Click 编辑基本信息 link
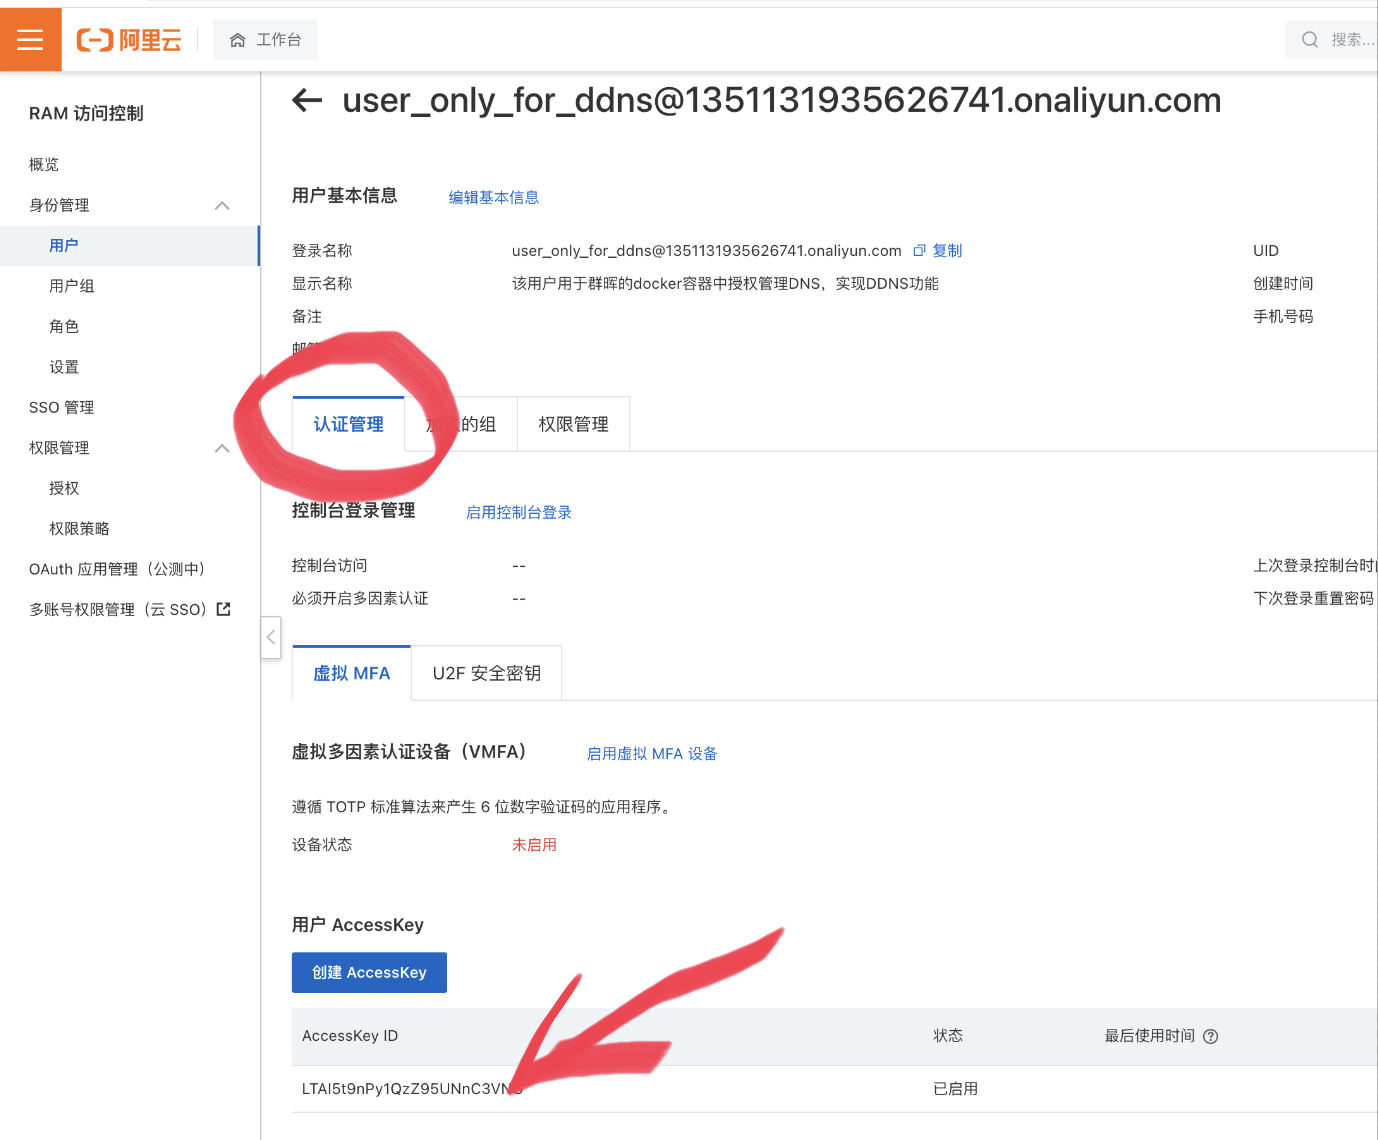1378x1140 pixels. pyautogui.click(x=494, y=197)
